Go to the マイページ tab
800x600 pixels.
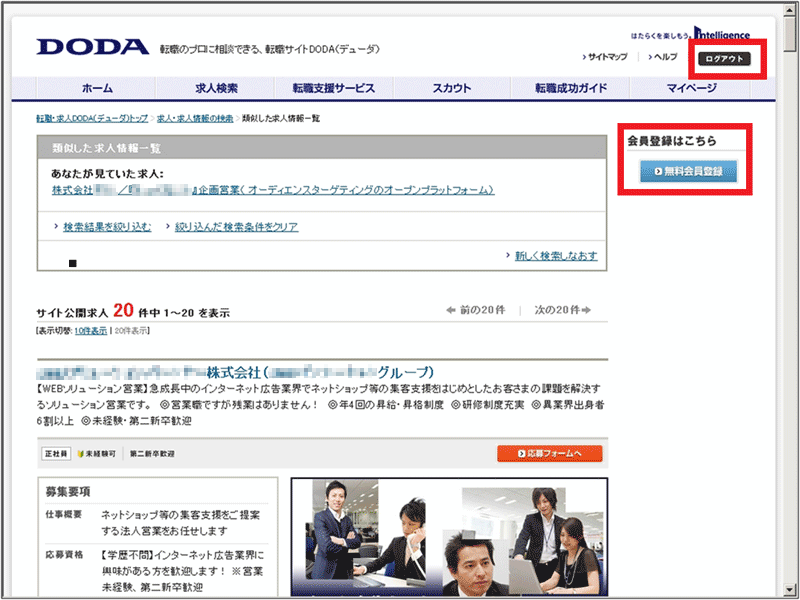point(692,88)
